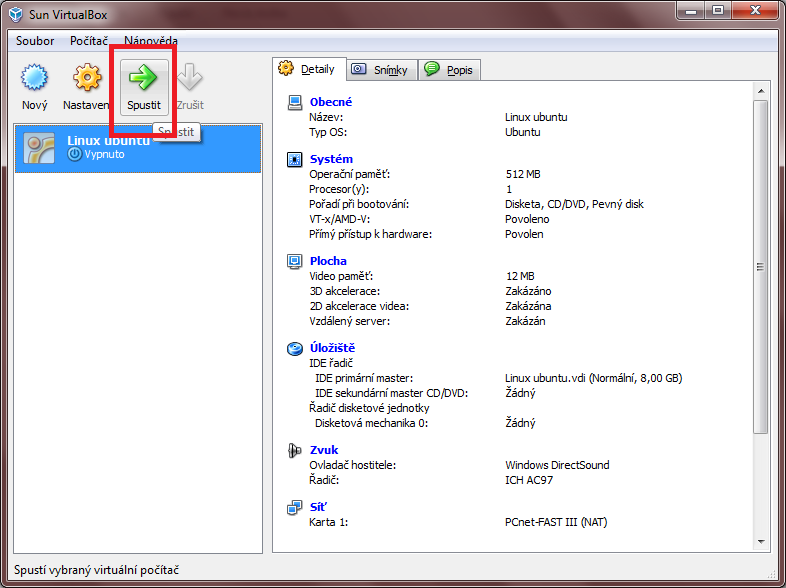Click the Detaily tab gear icon
This screenshot has width=786, height=588.
click(x=286, y=68)
